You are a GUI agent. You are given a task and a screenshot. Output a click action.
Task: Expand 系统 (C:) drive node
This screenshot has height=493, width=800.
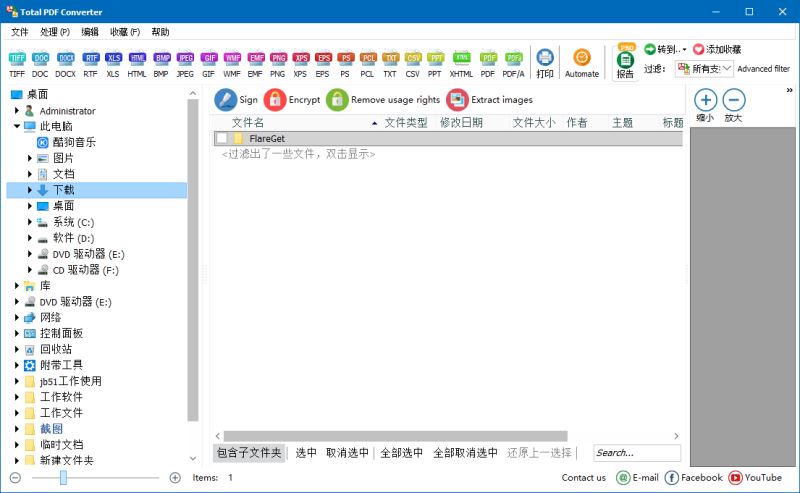pyautogui.click(x=30, y=222)
